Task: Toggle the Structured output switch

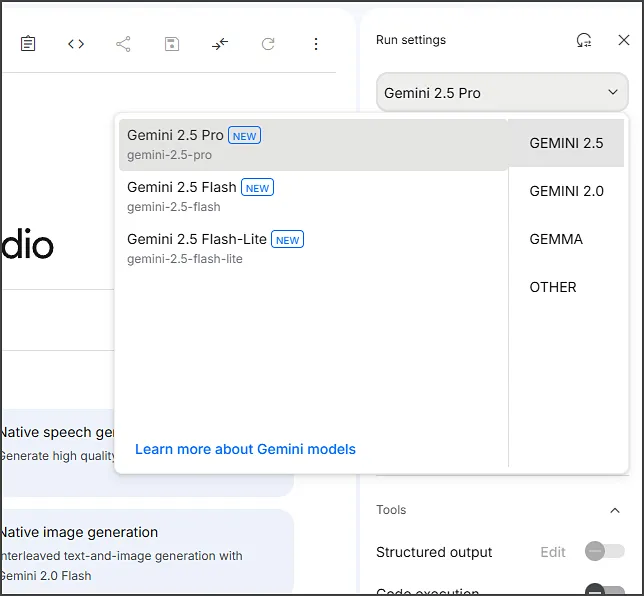Action: coord(605,551)
